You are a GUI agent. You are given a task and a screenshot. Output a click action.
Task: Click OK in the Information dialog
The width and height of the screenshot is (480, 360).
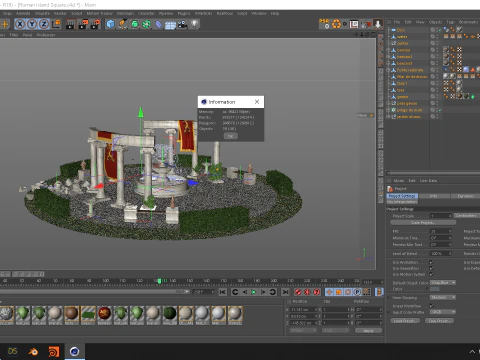[x=230, y=136]
